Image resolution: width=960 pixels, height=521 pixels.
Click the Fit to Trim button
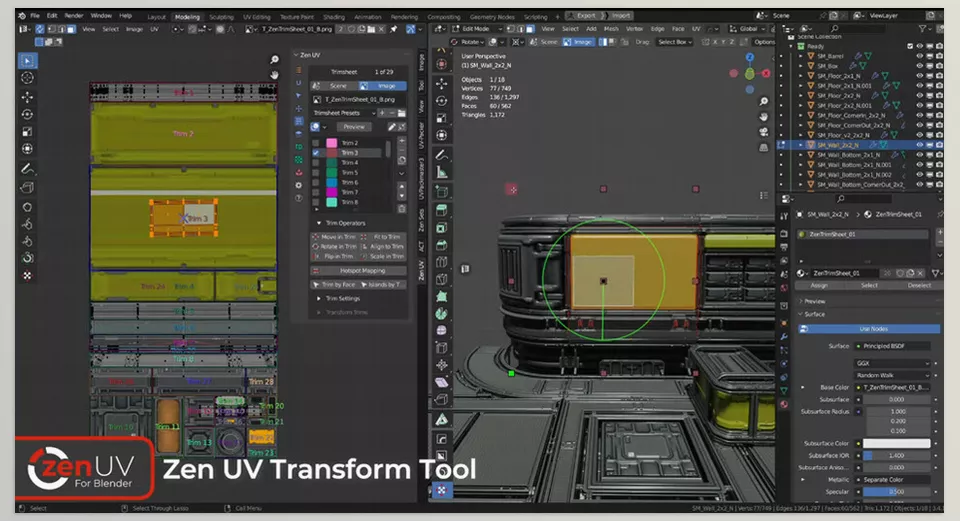383,237
